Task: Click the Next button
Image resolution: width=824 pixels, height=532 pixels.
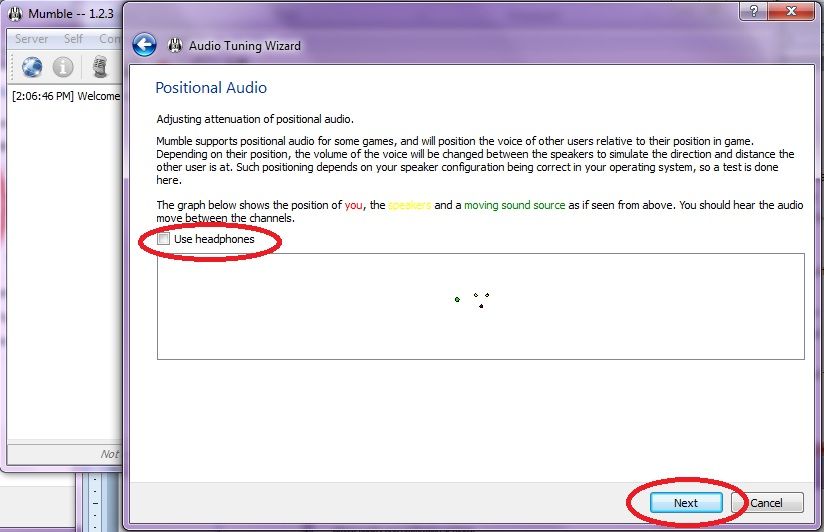Action: (686, 503)
